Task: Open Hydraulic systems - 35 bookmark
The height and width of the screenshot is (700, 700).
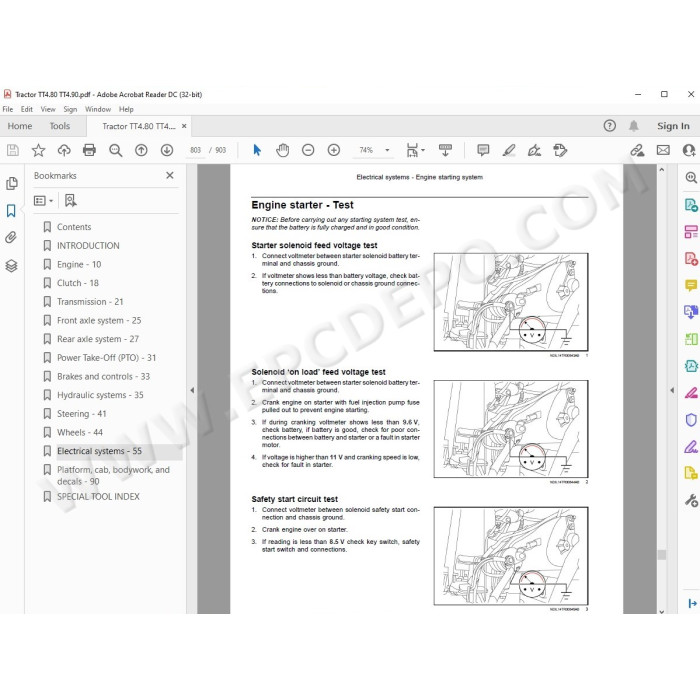Action: tap(100, 395)
